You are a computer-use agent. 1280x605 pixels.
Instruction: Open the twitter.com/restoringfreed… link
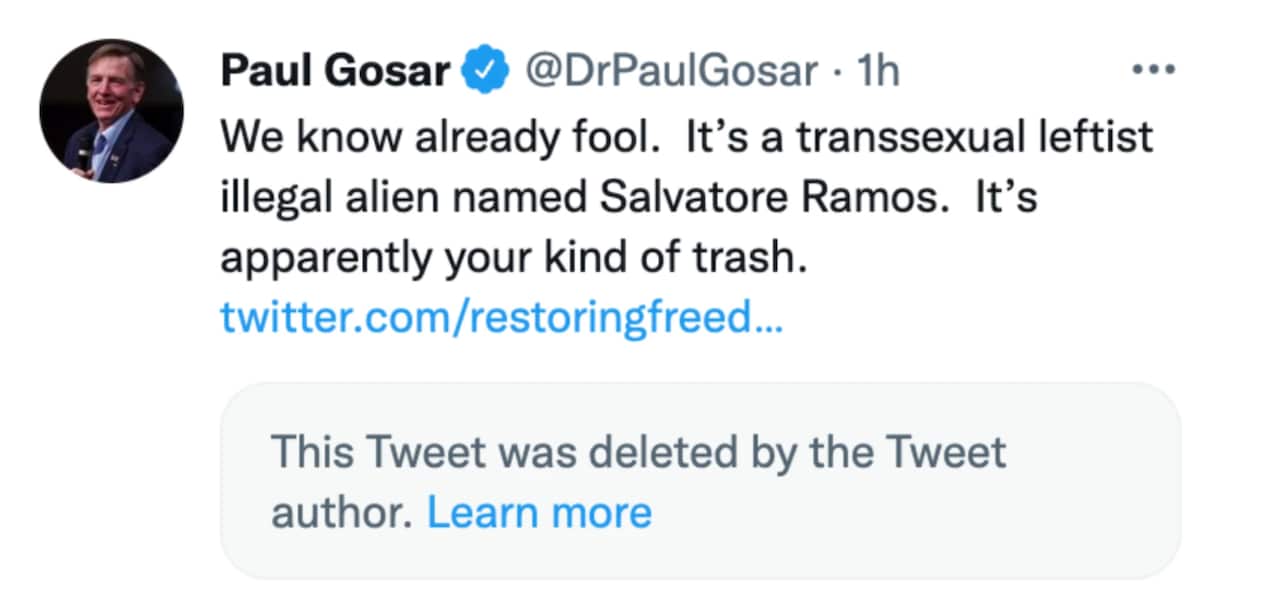tap(500, 318)
